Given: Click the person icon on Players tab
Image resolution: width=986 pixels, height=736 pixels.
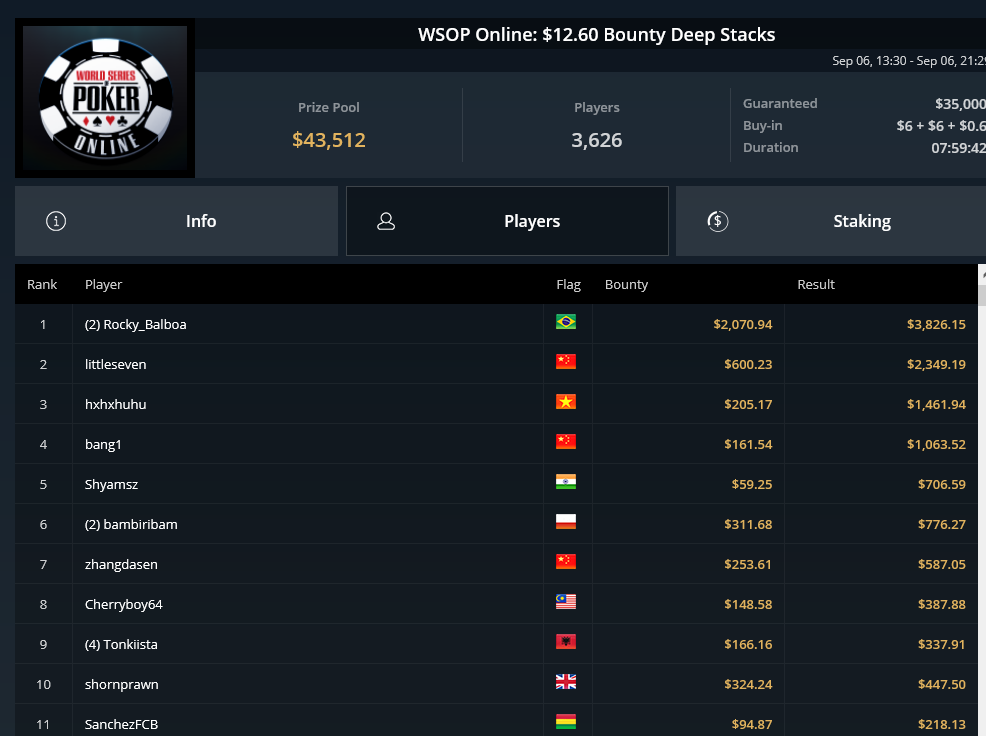Looking at the screenshot, I should pyautogui.click(x=386, y=221).
